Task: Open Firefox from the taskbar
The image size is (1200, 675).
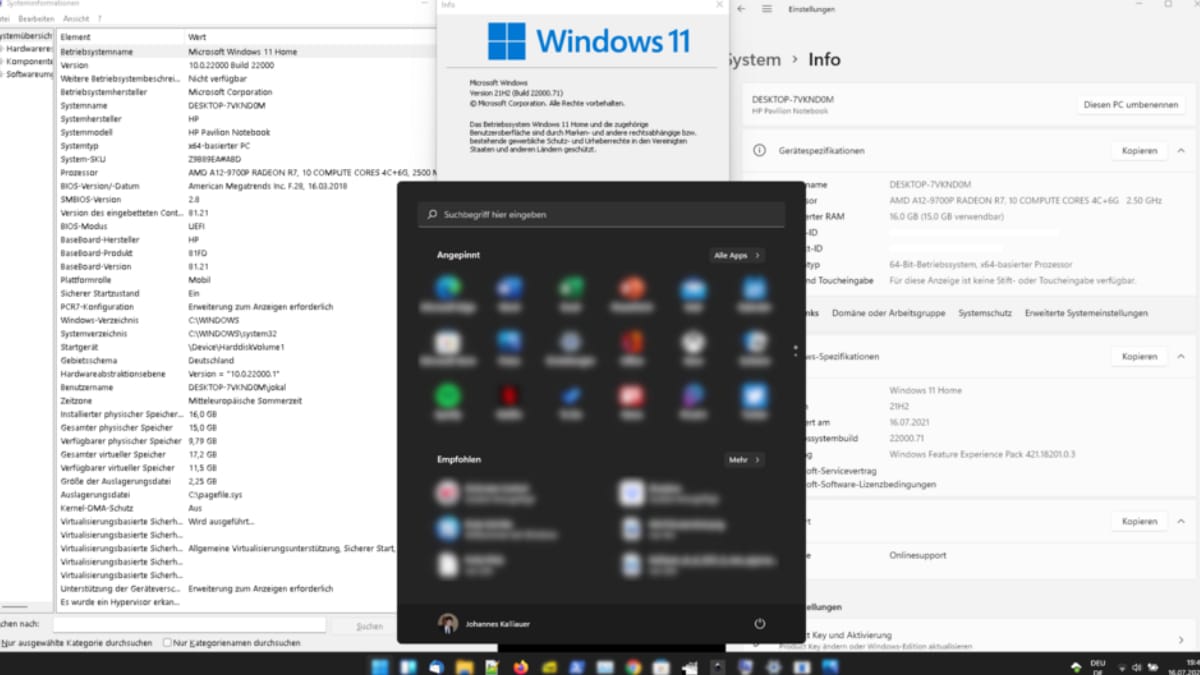Action: (520, 667)
